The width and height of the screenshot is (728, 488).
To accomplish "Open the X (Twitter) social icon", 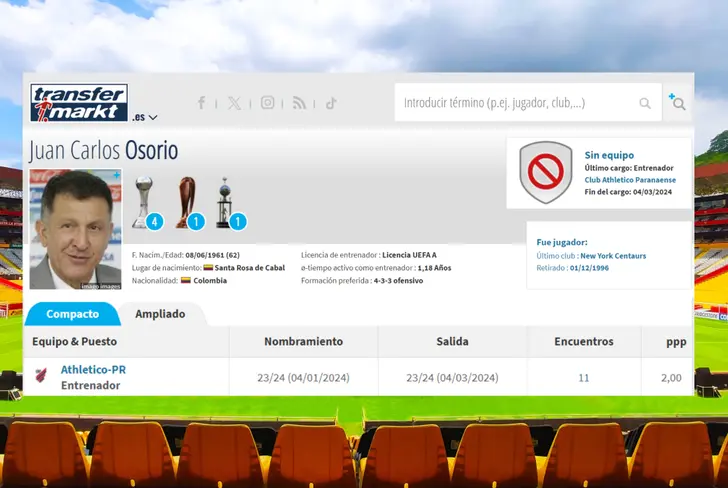I will pos(234,103).
